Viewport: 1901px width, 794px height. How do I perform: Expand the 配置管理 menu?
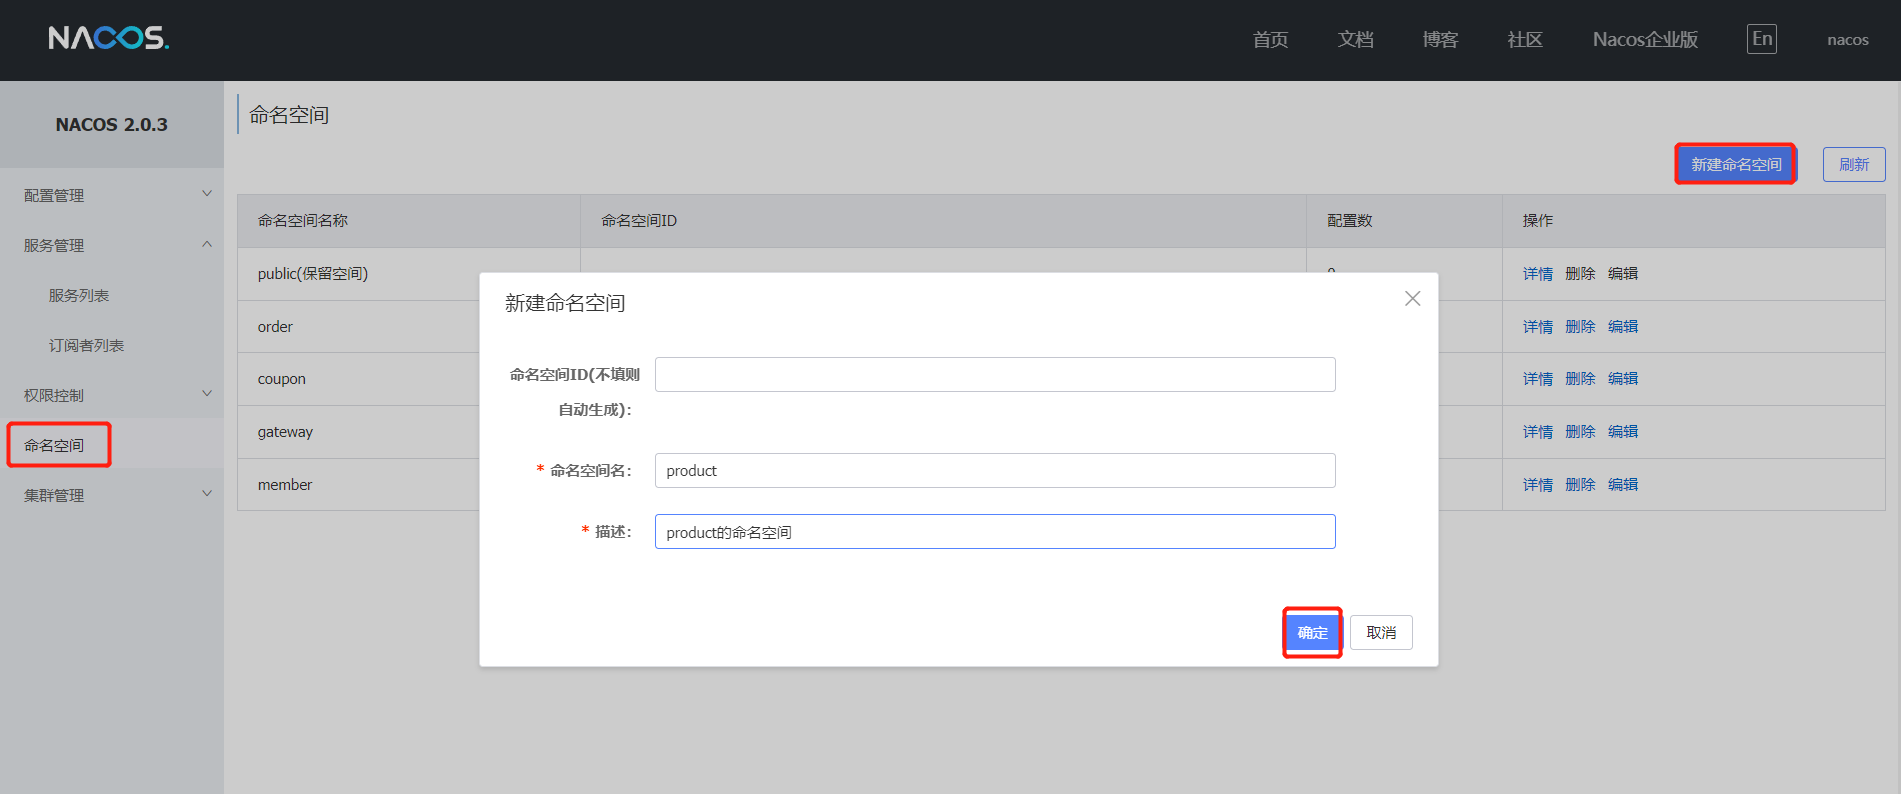coord(112,195)
